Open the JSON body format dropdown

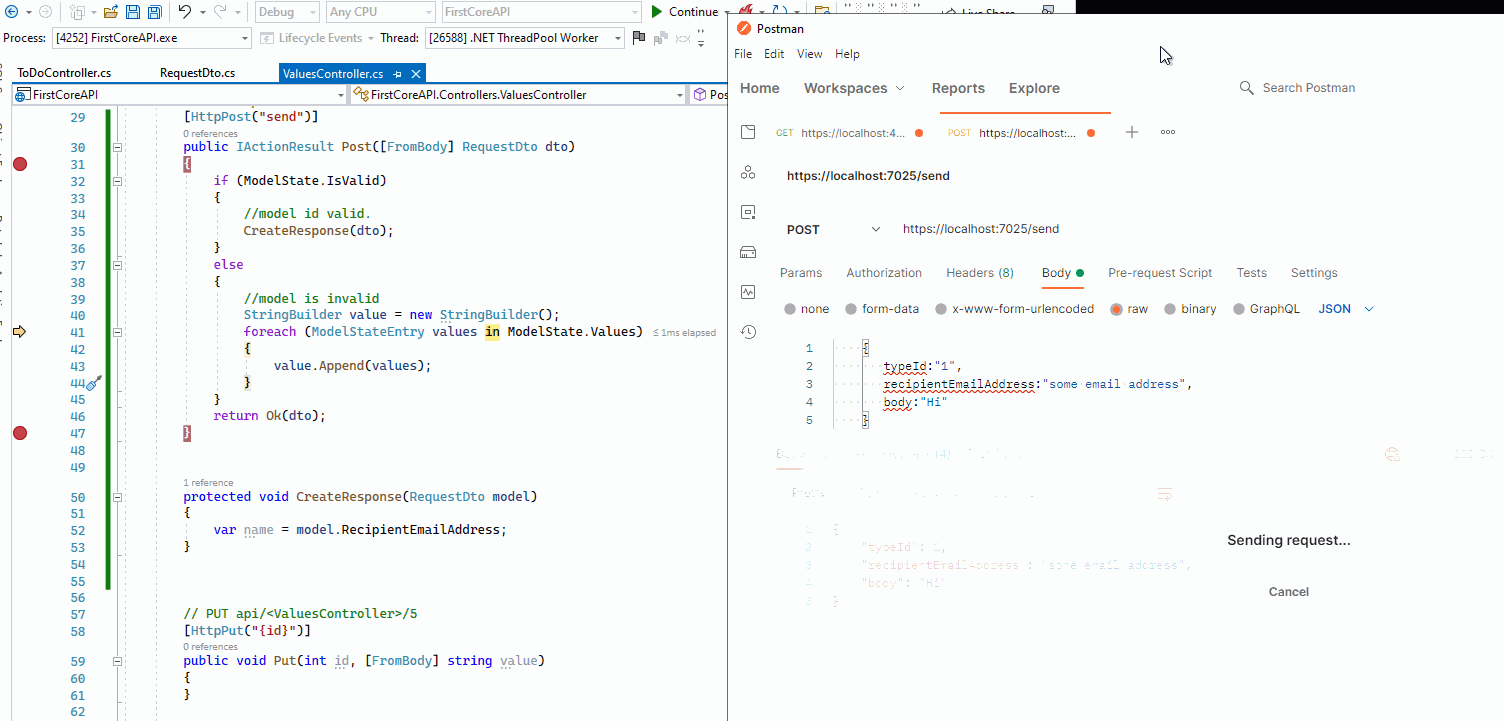pos(1346,309)
